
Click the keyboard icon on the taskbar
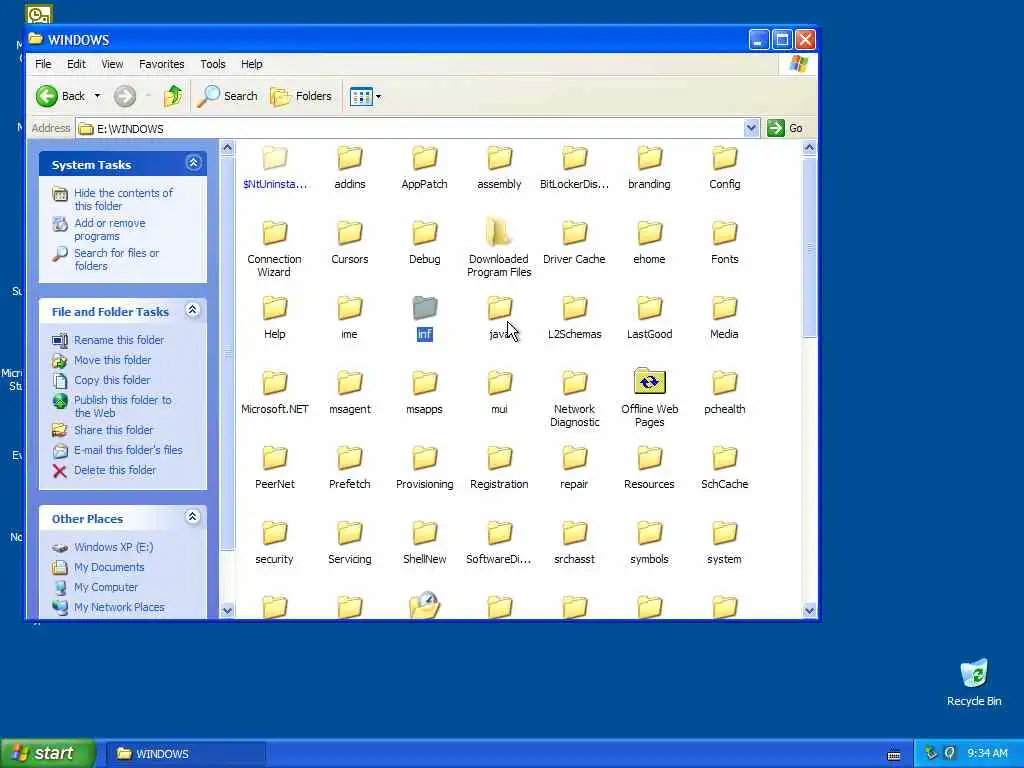(x=894, y=755)
